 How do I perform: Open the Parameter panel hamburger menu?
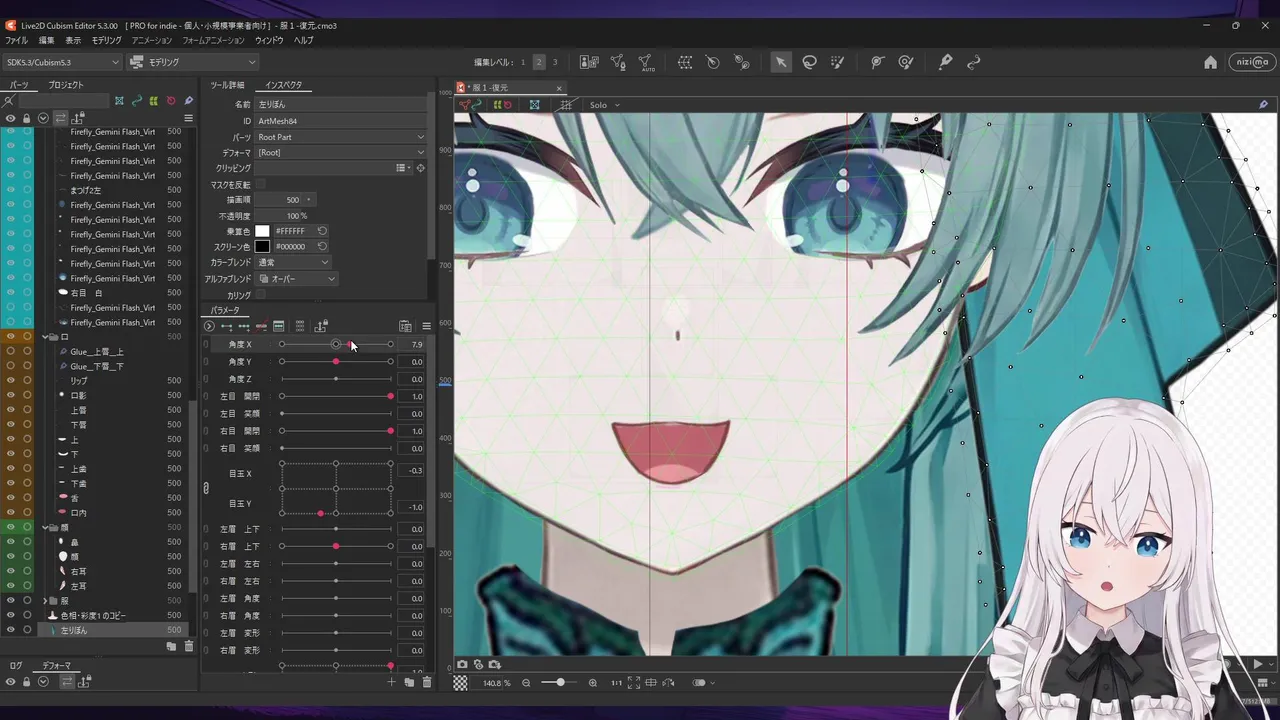(x=426, y=326)
